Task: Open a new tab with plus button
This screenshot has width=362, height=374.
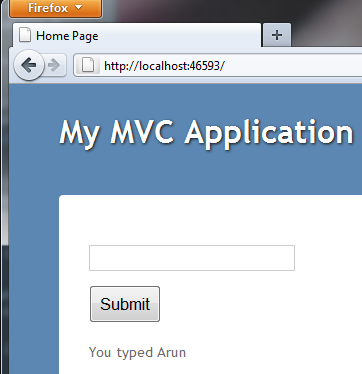Action: pos(277,35)
